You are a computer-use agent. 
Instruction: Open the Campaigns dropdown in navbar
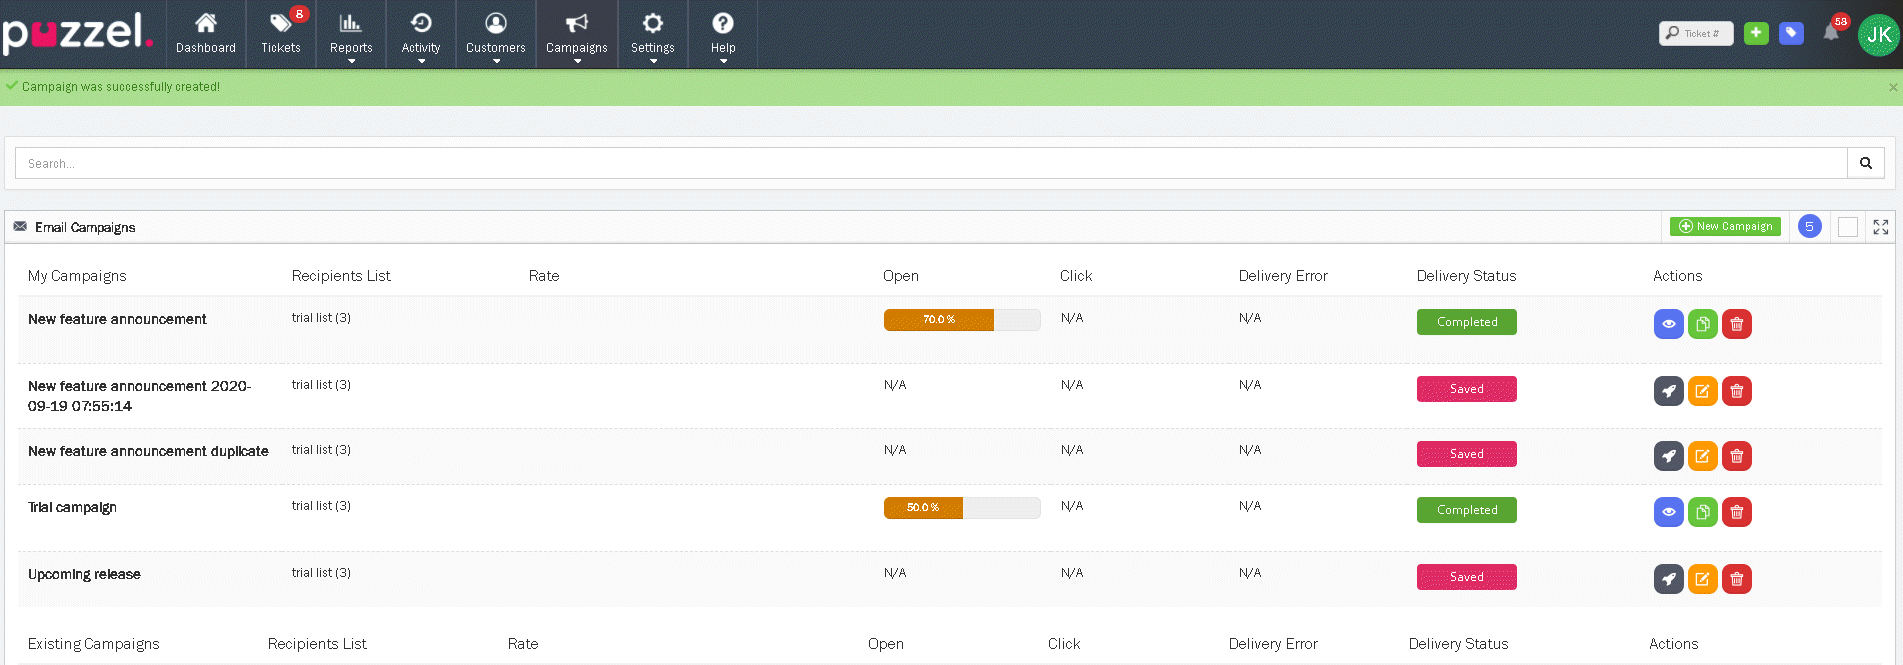pyautogui.click(x=577, y=35)
